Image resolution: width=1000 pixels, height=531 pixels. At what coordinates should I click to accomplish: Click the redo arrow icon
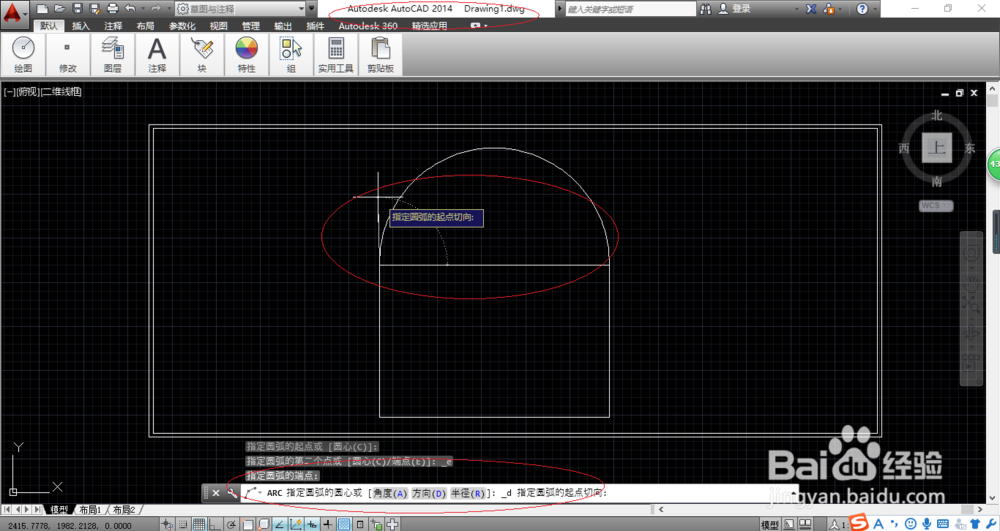tap(156, 9)
